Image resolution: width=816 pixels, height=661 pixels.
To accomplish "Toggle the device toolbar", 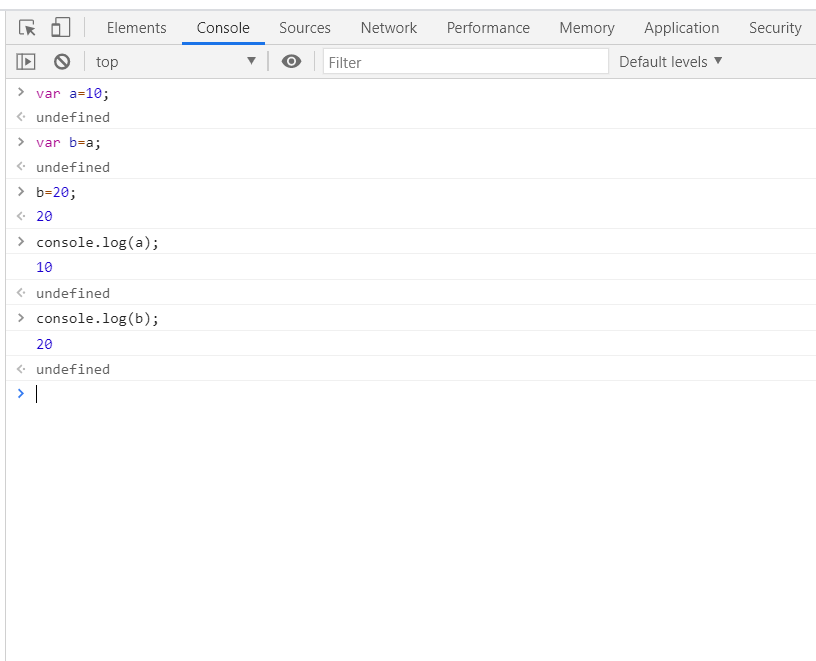I will pos(62,27).
